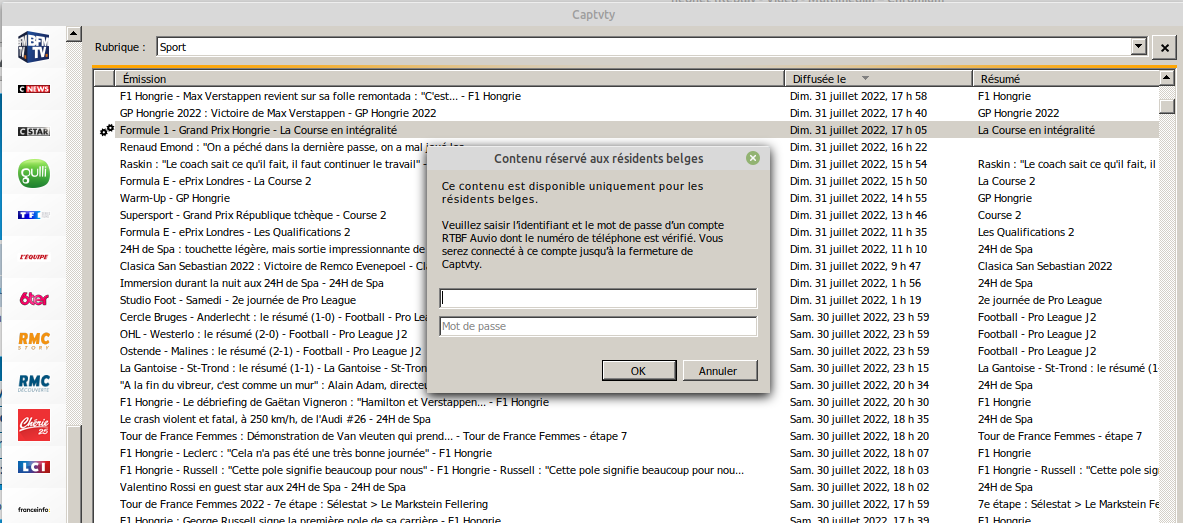Screen dimensions: 1183x523
Task: Choose the CSTAR channel logo
Action: 33,131
